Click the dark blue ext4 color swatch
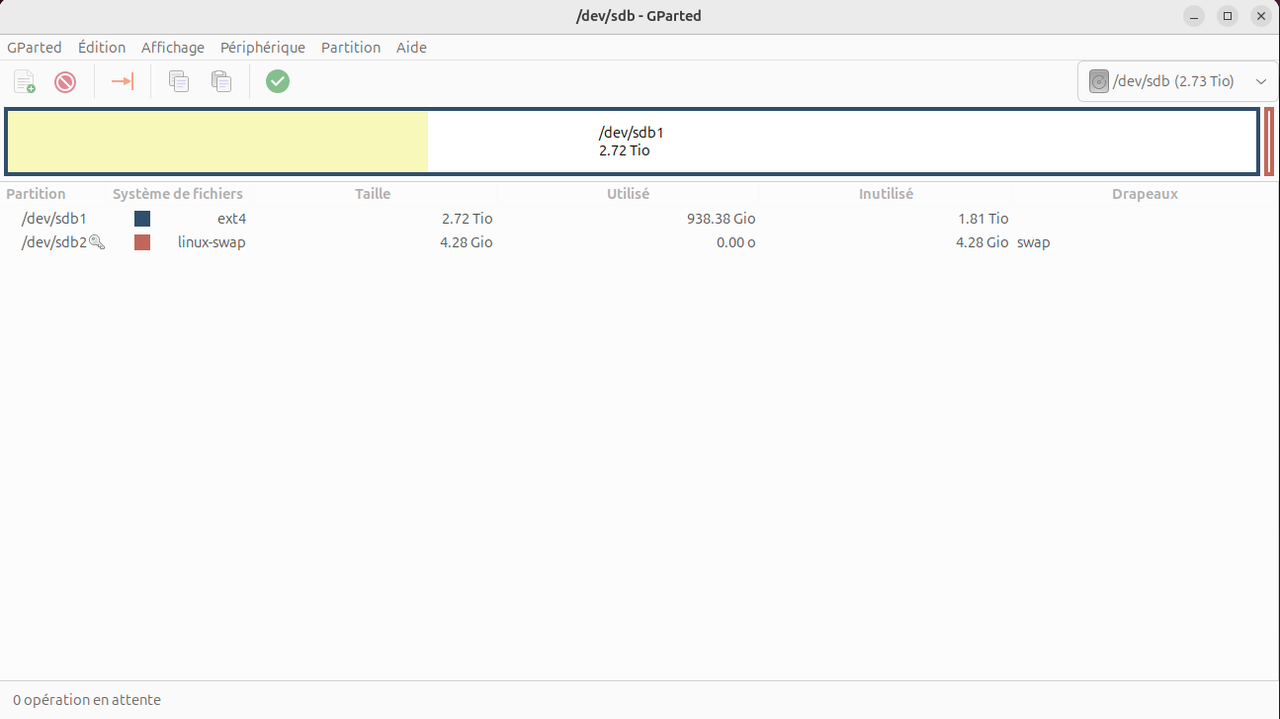The height and width of the screenshot is (719, 1280). point(142,218)
